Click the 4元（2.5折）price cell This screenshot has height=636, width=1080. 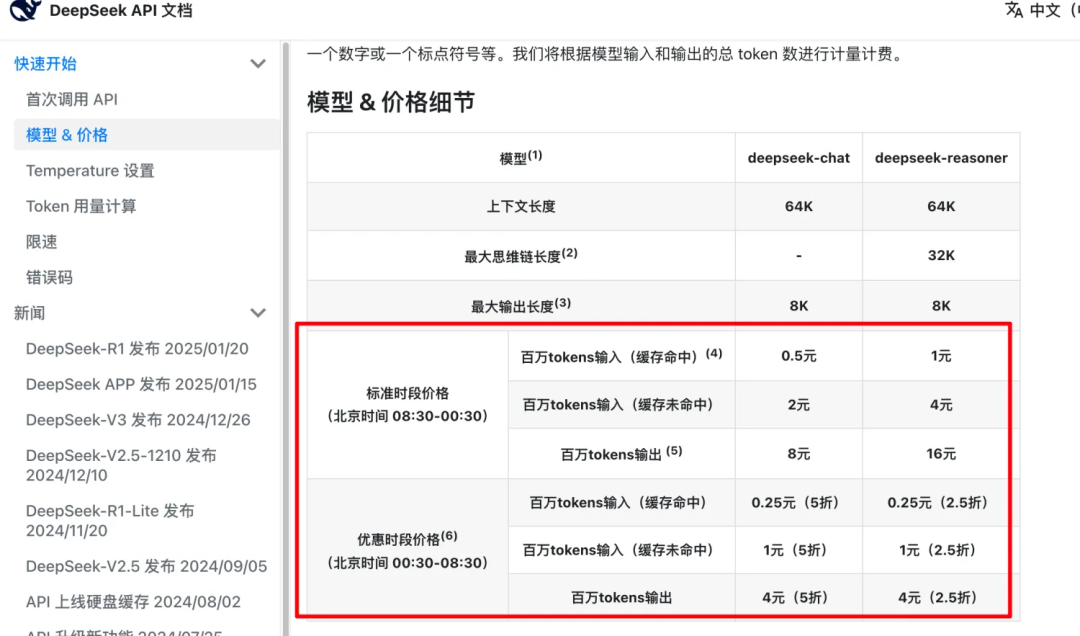941,597
